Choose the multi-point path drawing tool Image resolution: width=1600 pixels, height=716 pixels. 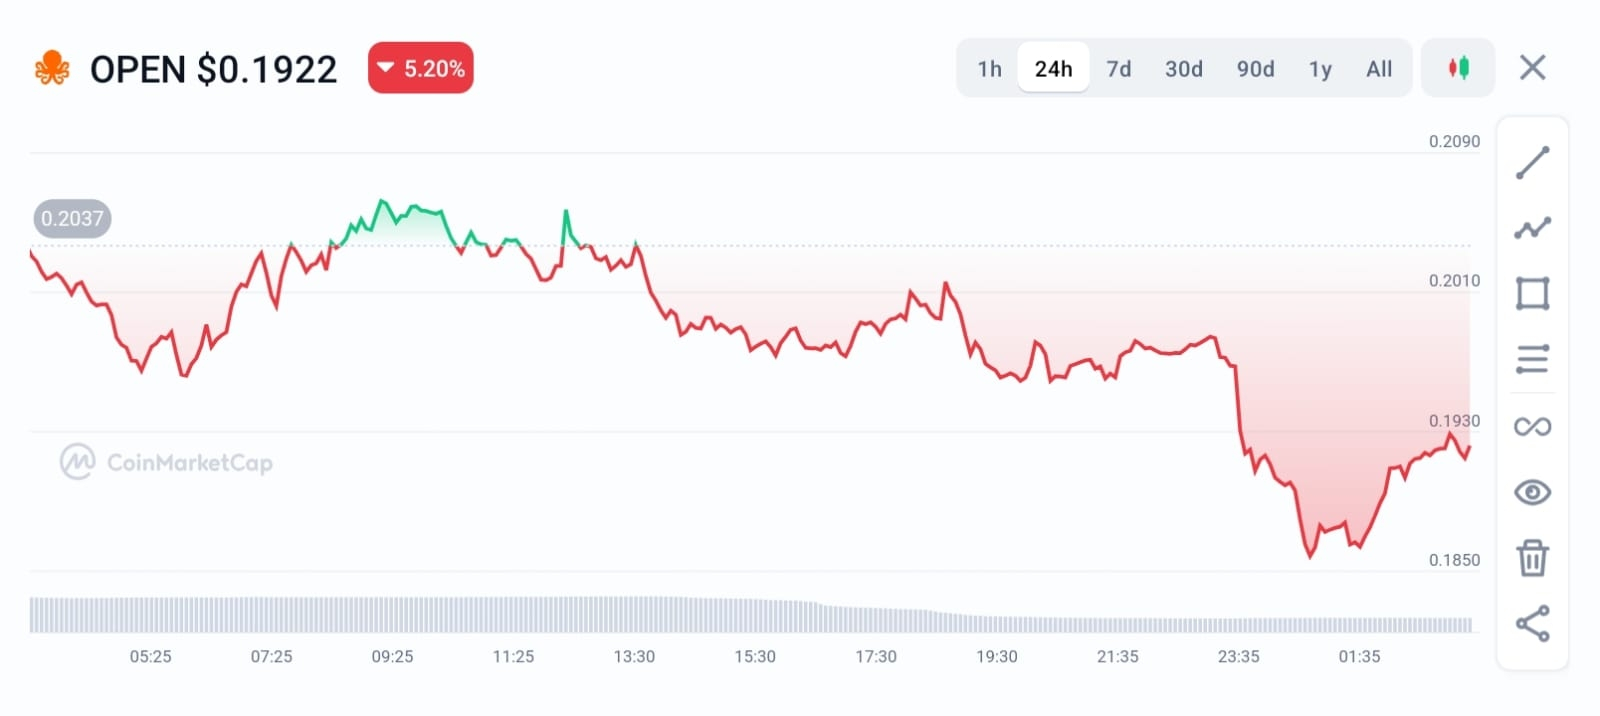point(1532,228)
